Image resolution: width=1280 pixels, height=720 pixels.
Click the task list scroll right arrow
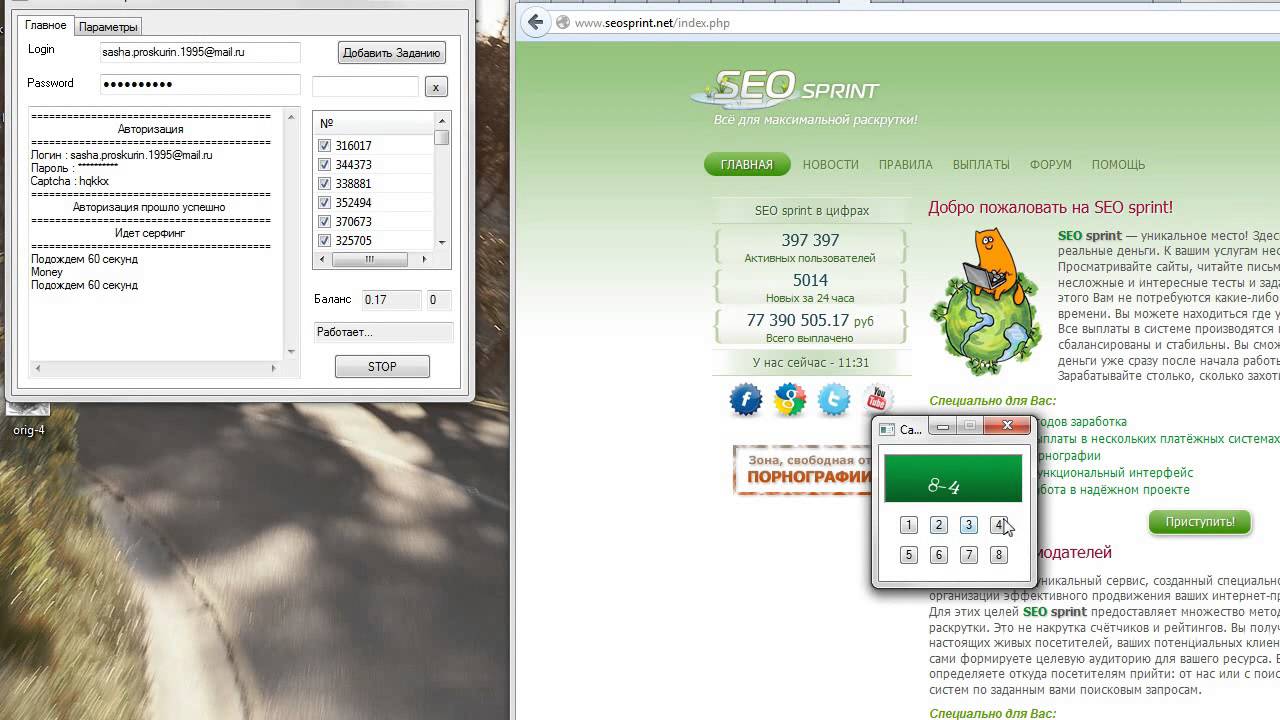tap(424, 259)
